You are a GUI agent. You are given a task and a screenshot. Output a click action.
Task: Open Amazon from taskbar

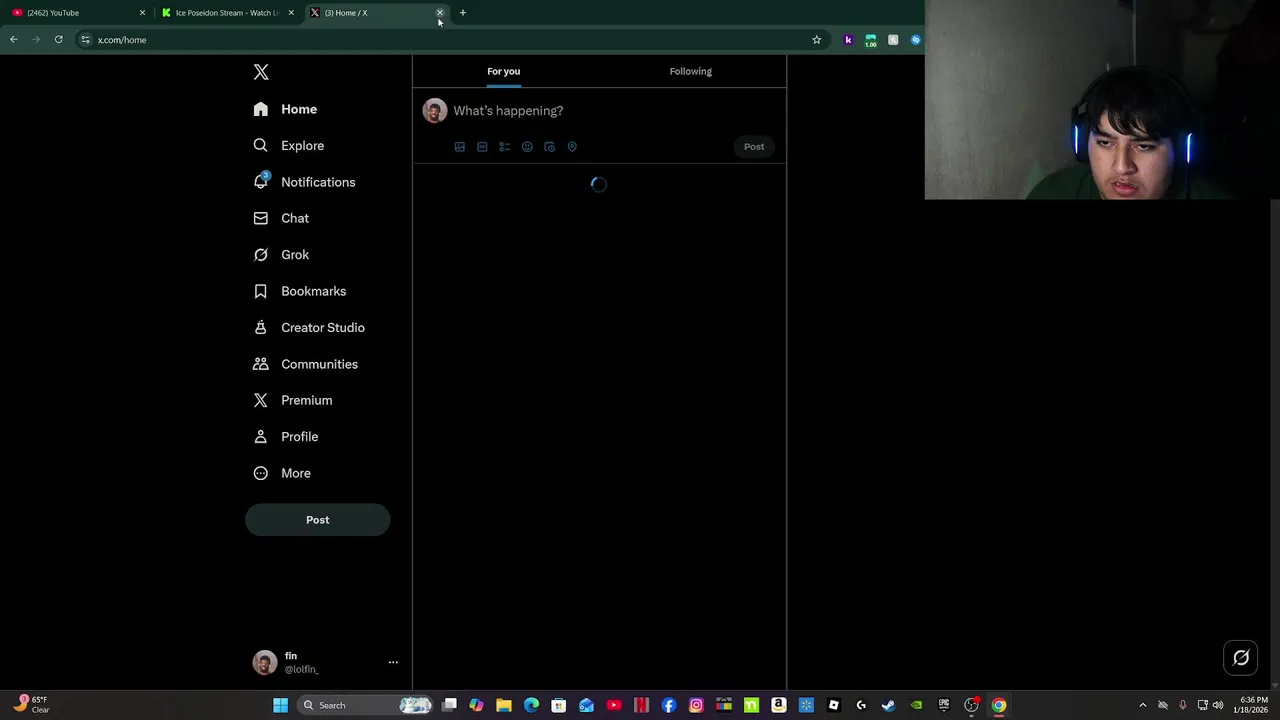click(779, 705)
